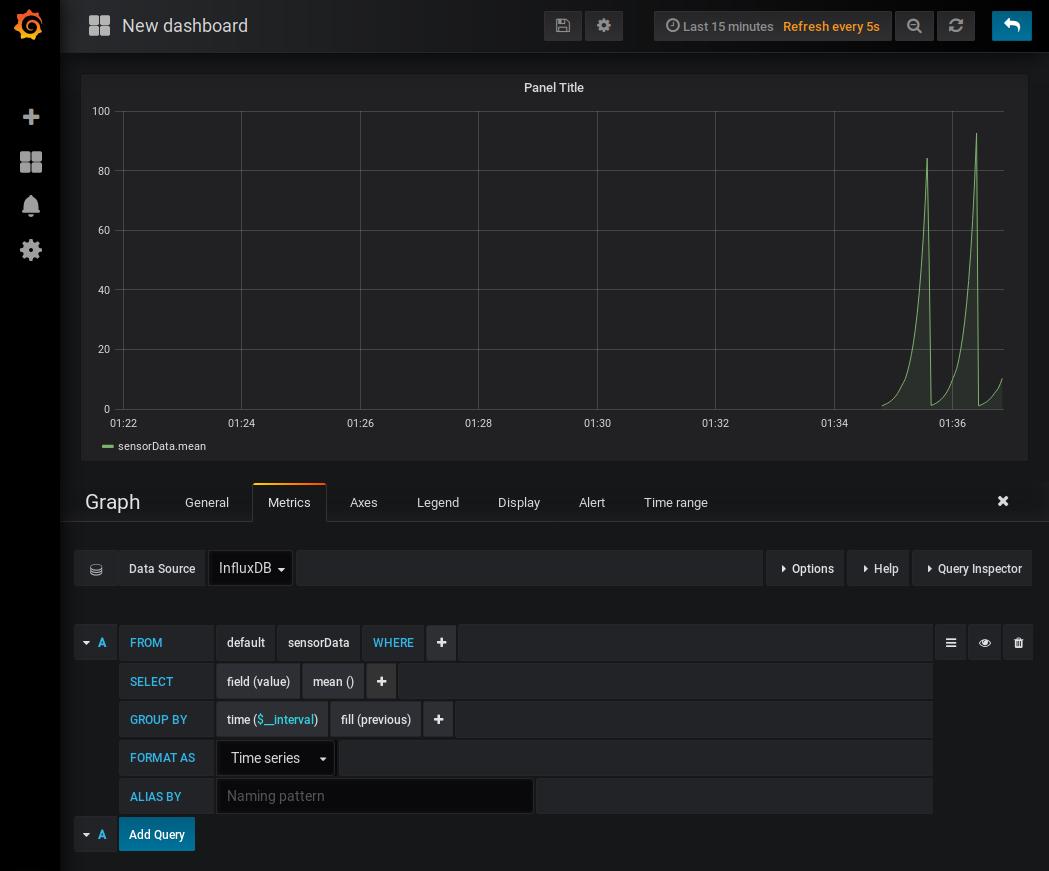Click the Add Query button
1049x871 pixels.
point(157,834)
